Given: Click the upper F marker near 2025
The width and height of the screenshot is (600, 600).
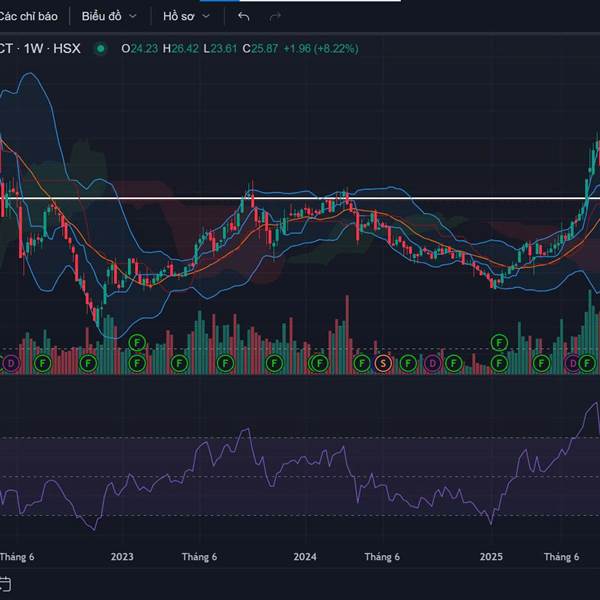Looking at the screenshot, I should click(x=499, y=342).
